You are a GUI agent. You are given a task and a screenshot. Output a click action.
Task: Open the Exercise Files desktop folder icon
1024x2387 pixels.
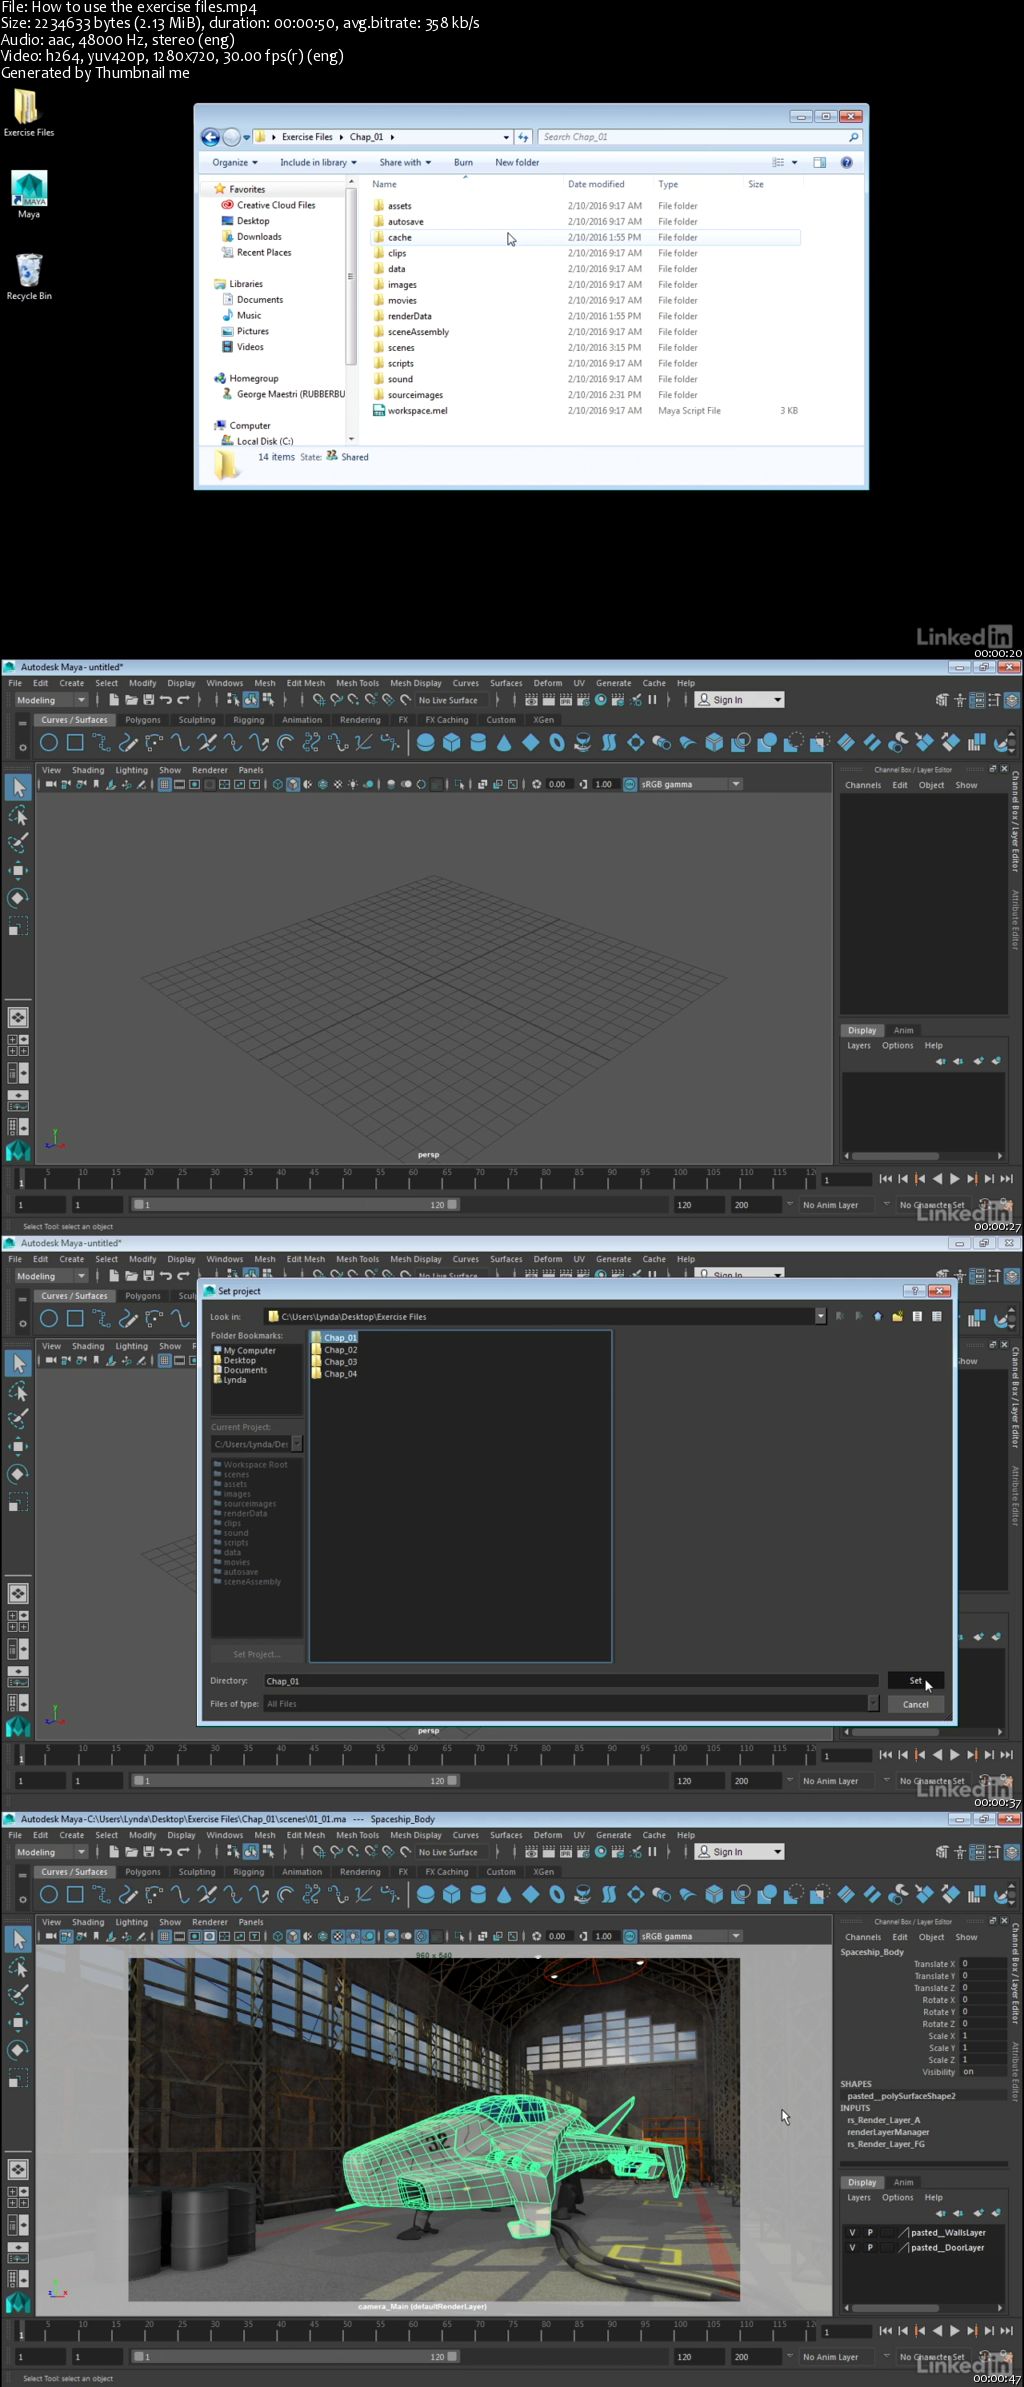coord(27,108)
